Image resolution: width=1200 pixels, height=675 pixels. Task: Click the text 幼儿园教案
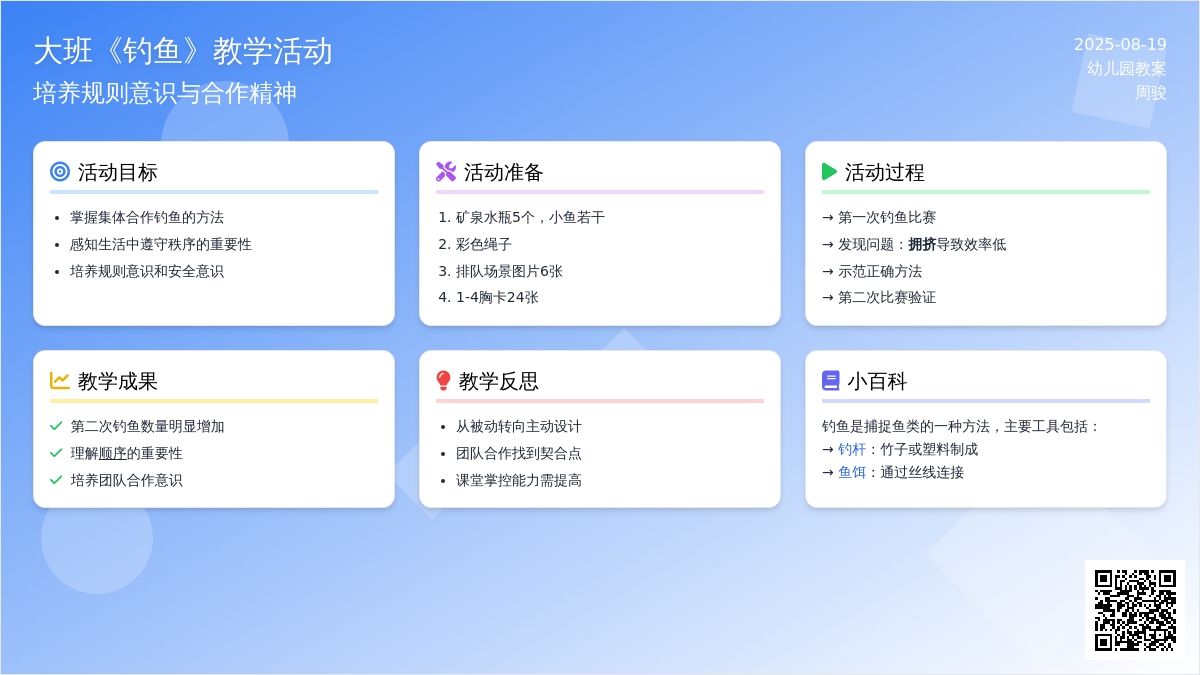click(x=1127, y=69)
